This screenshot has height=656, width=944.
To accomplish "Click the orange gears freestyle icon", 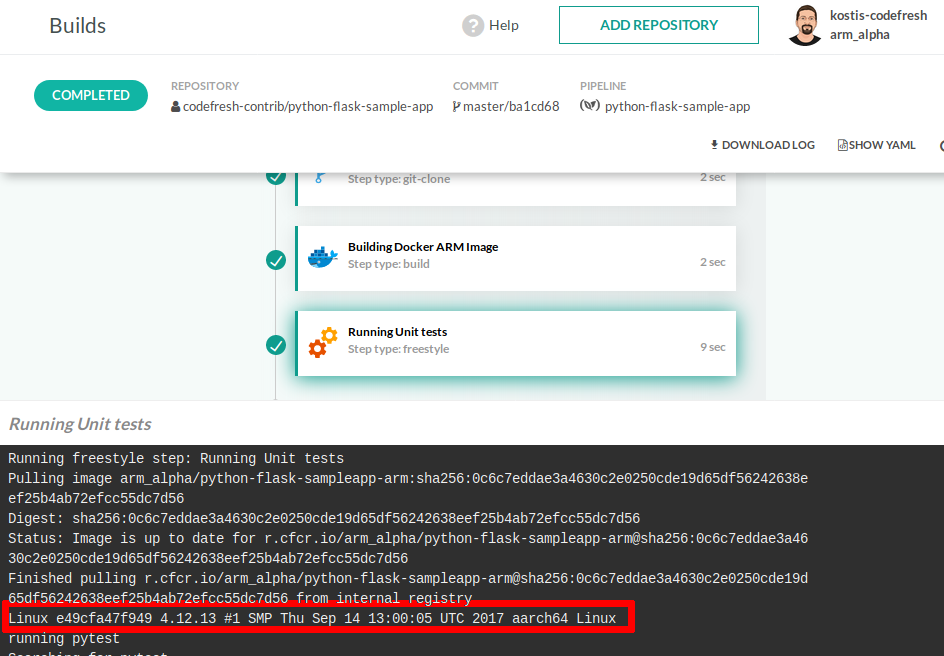I will [322, 342].
